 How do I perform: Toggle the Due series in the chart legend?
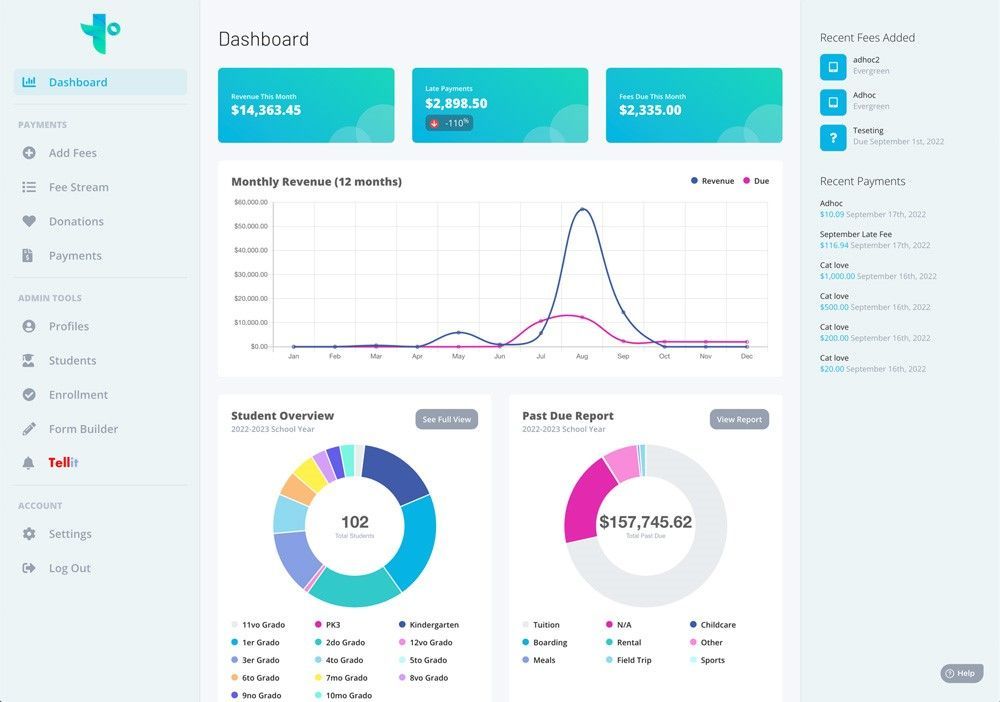756,181
